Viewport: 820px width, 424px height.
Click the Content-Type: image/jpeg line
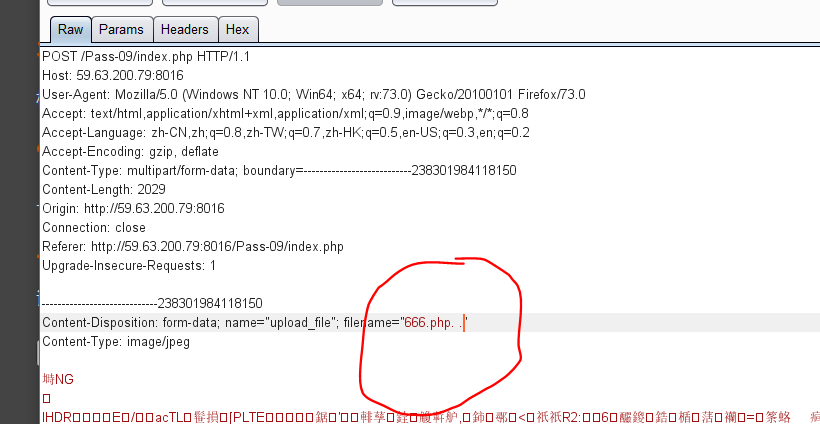tap(116, 342)
